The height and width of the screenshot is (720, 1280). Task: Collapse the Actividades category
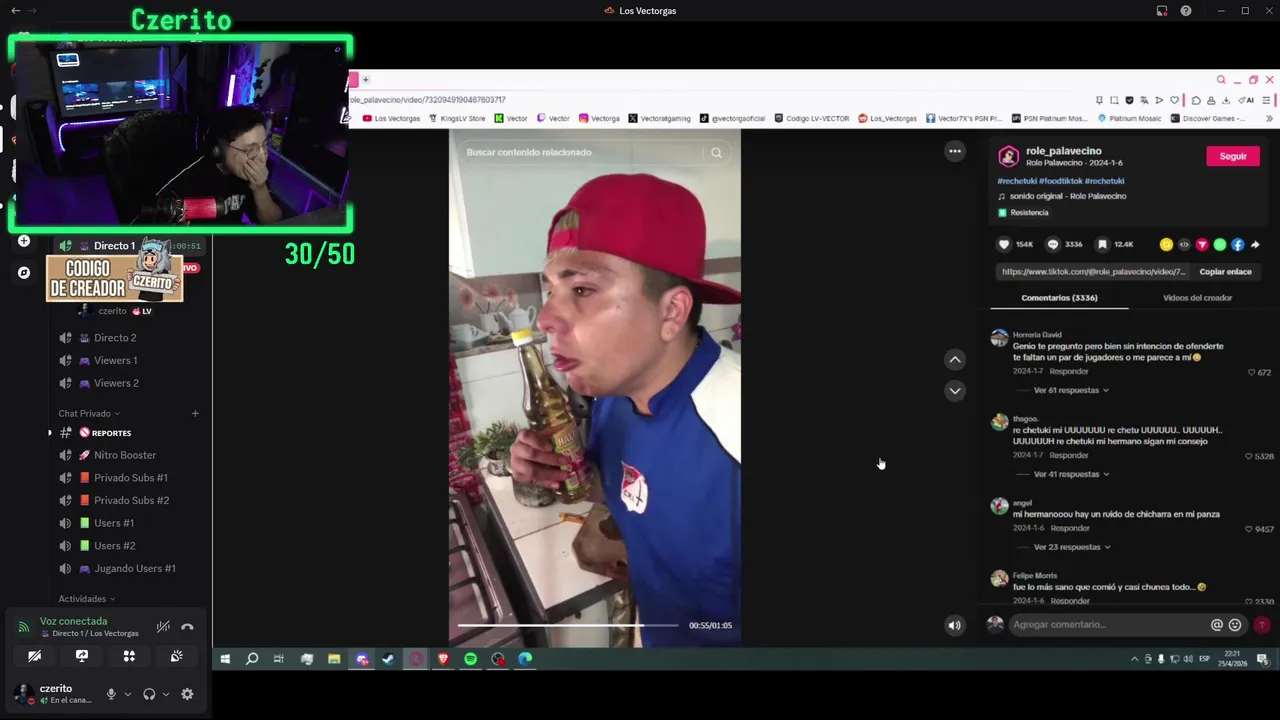[86, 599]
